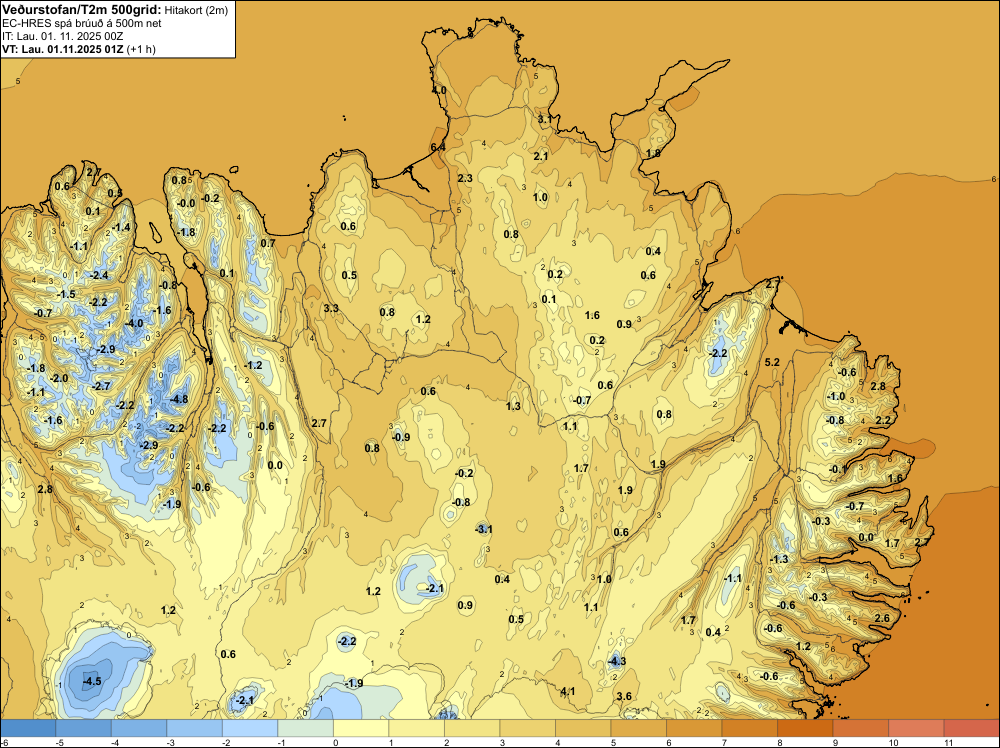Viewport: 1000px width, 748px height.
Task: Click the legend swatch between 0 and 1
Action: pos(361,728)
